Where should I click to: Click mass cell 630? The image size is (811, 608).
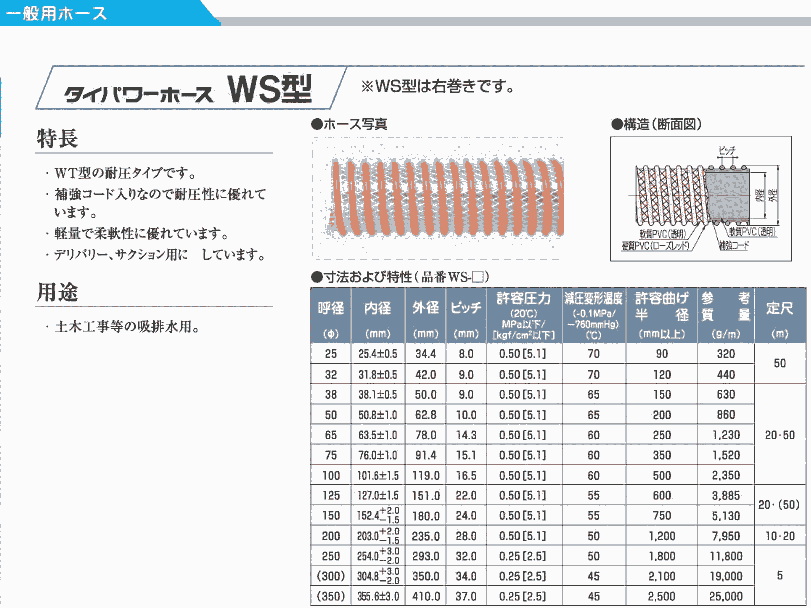tap(726, 394)
